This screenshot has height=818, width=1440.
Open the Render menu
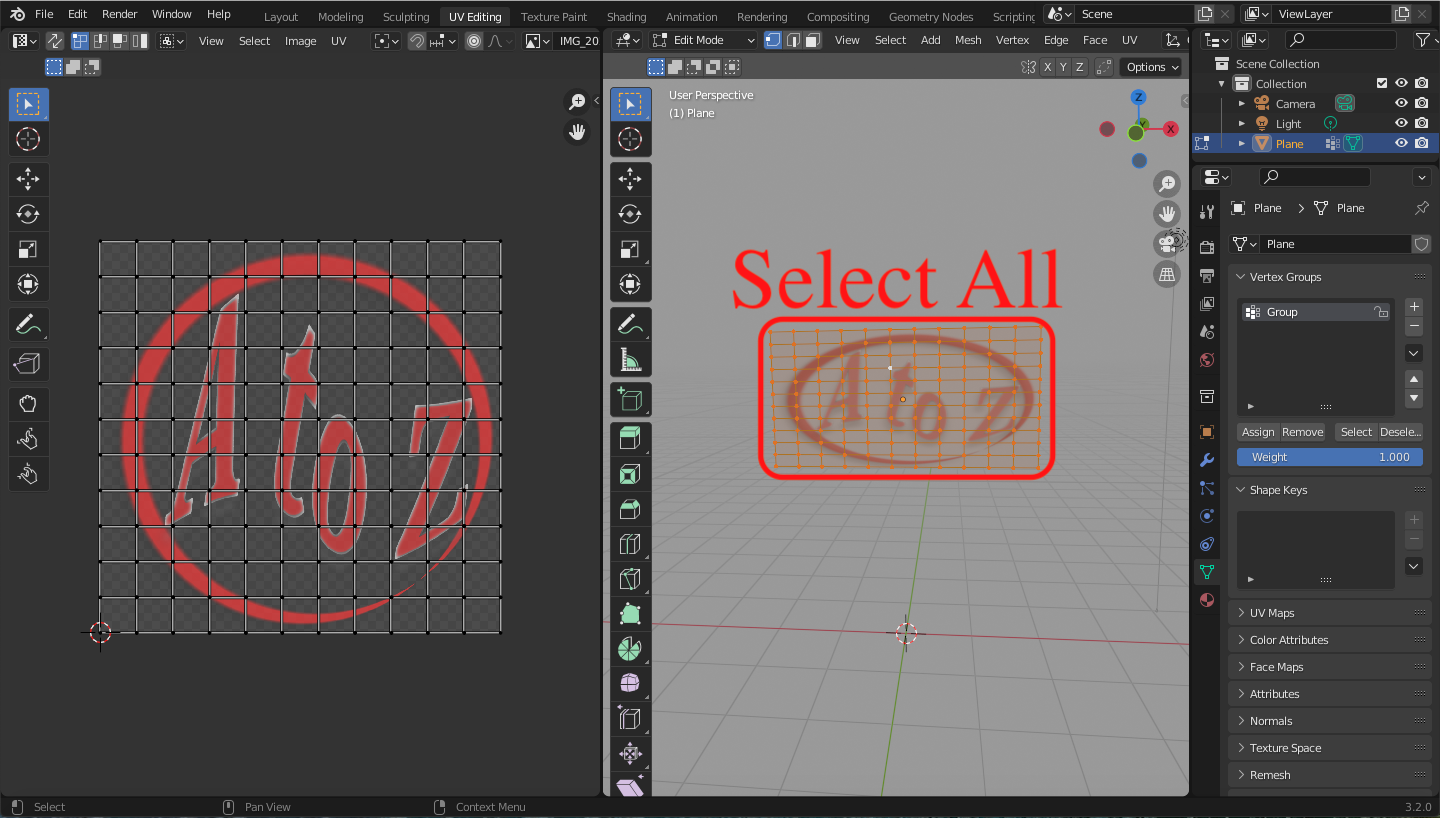pos(120,14)
